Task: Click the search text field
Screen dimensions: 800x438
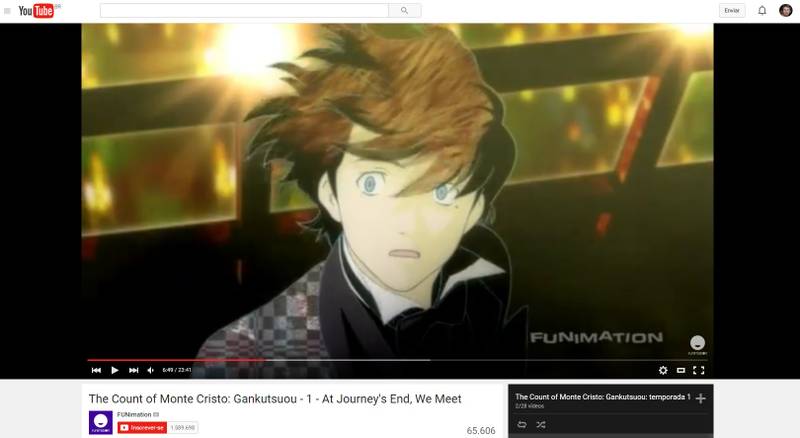Action: pos(244,10)
